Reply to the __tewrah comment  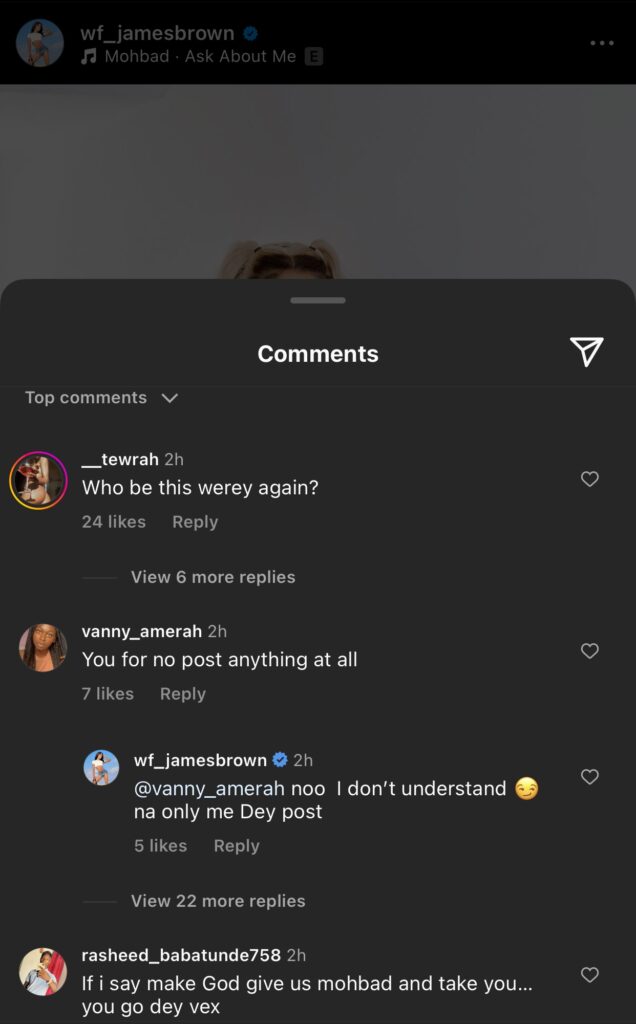[x=194, y=522]
